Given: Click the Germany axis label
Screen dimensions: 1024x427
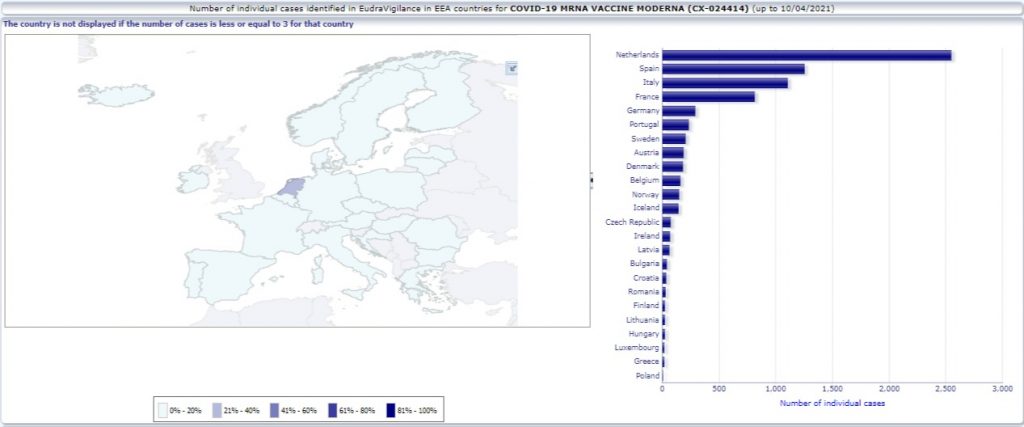Looking at the screenshot, I should click(x=643, y=110).
